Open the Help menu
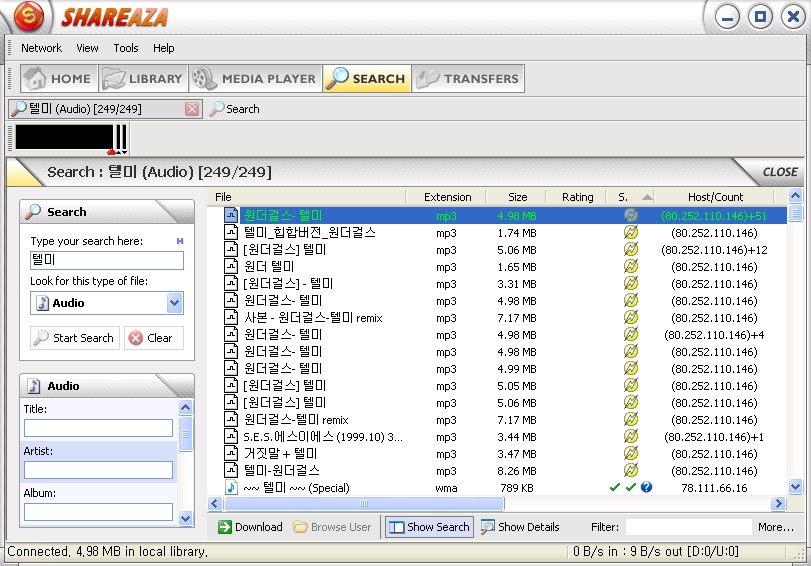 coord(163,48)
